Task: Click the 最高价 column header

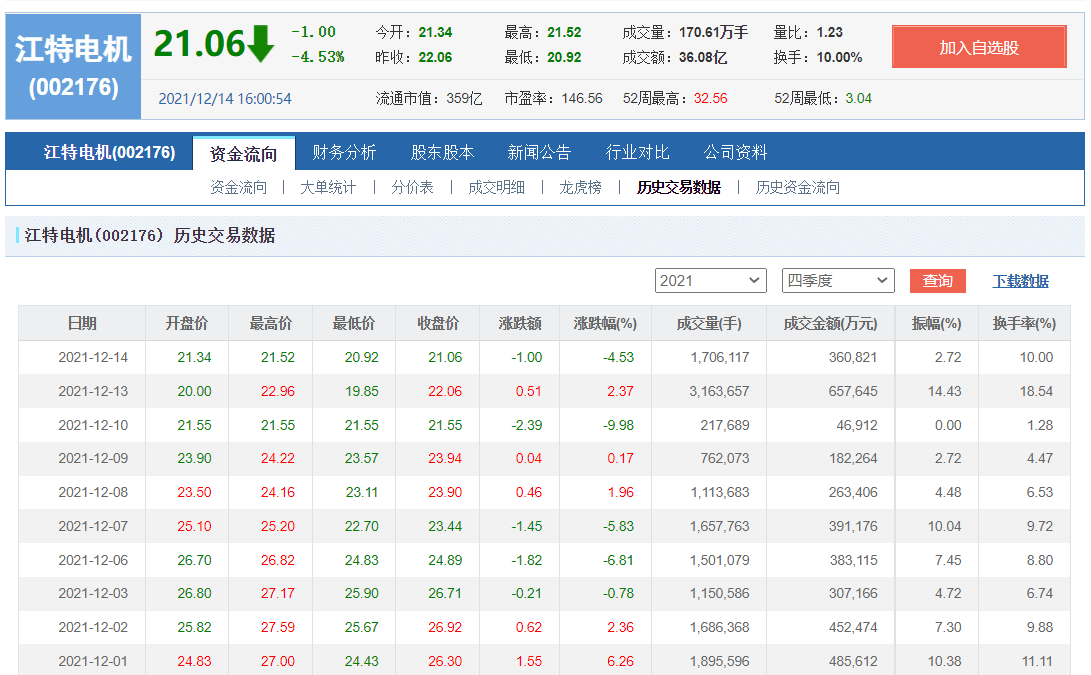Action: pos(271,324)
